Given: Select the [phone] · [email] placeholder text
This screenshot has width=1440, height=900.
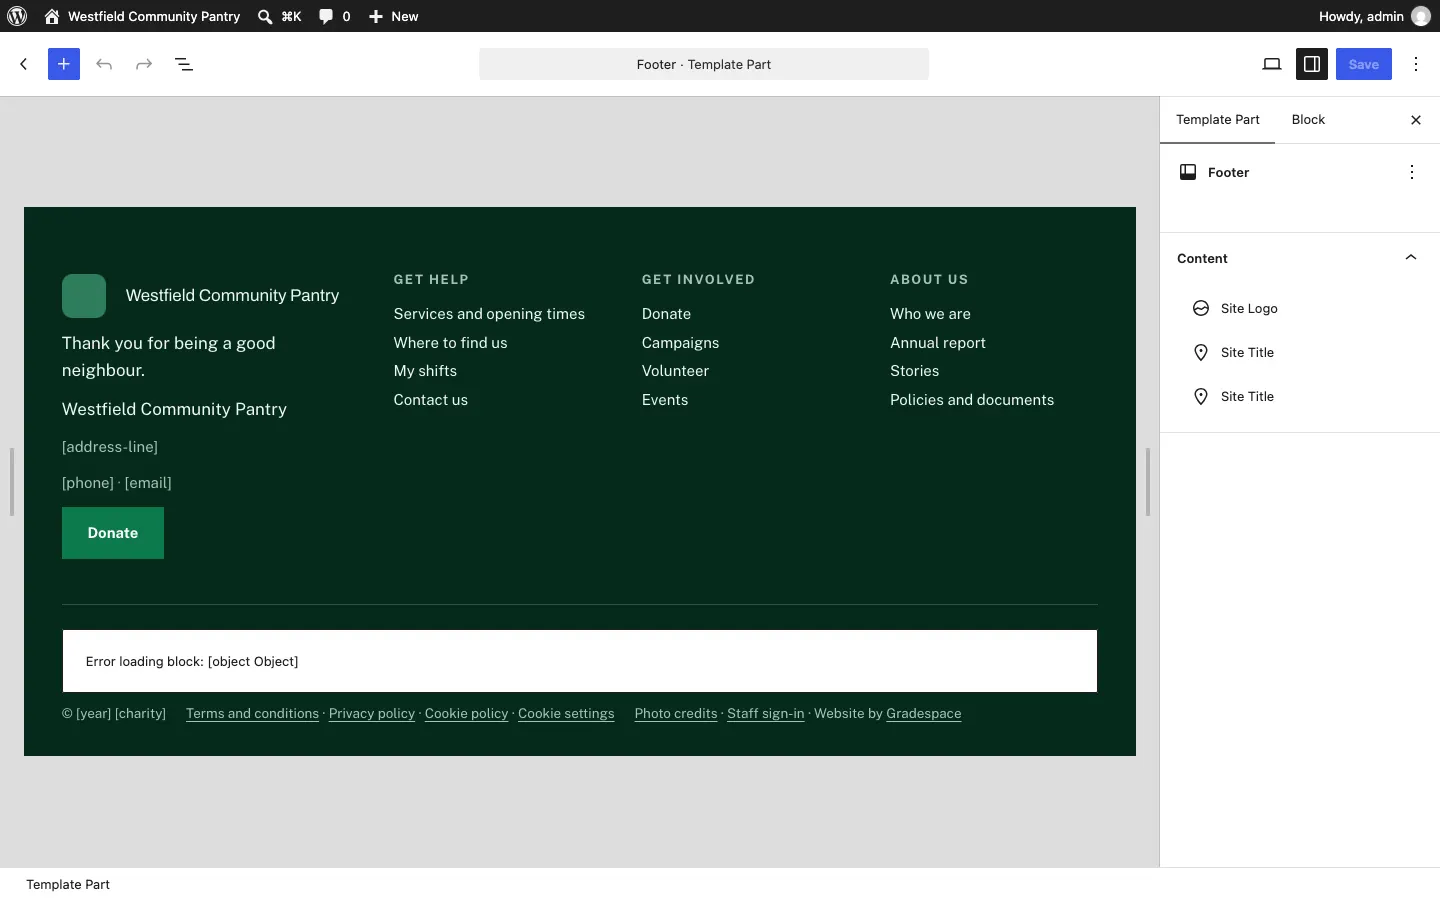Looking at the screenshot, I should pyautogui.click(x=117, y=483).
